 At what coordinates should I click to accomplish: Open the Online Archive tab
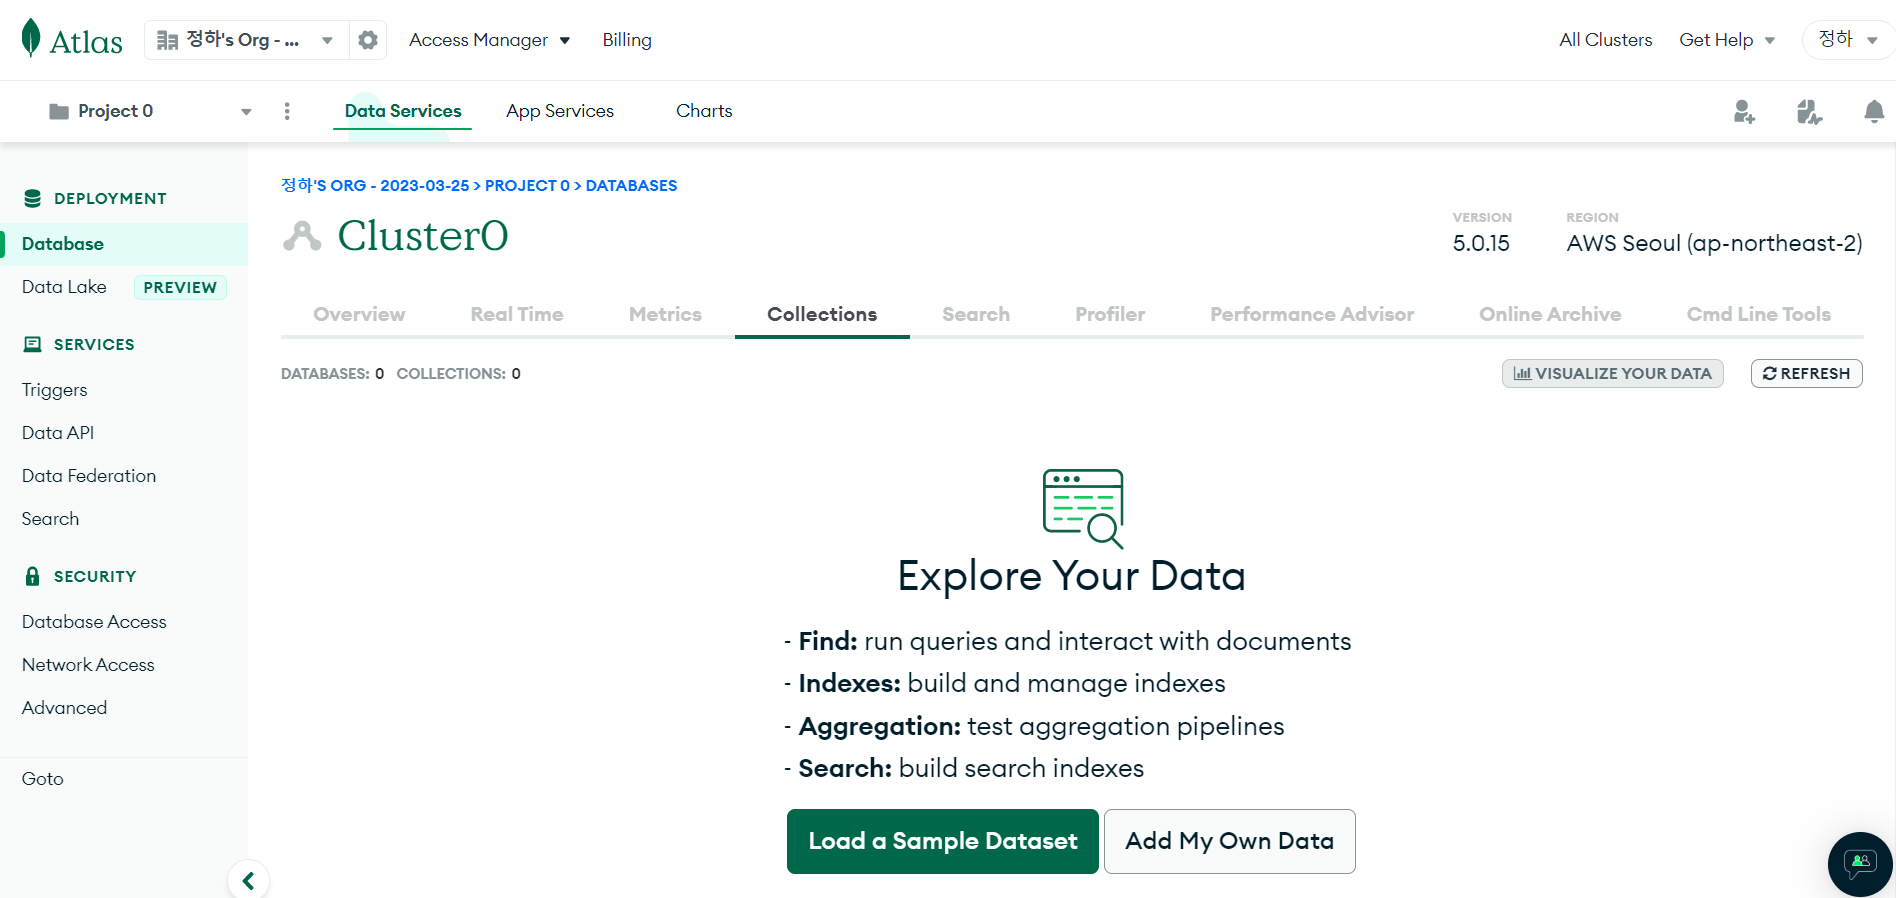tap(1550, 314)
